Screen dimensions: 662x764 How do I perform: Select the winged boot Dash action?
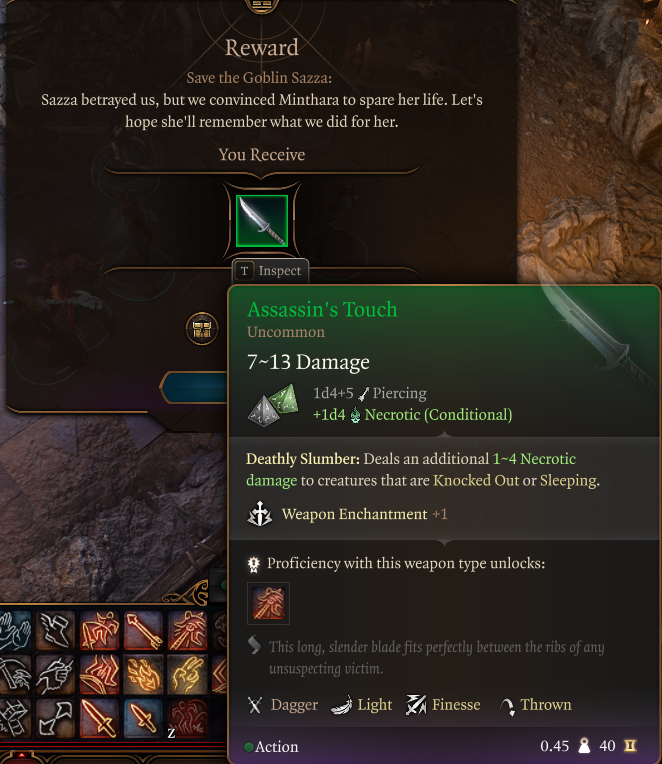pos(55,631)
